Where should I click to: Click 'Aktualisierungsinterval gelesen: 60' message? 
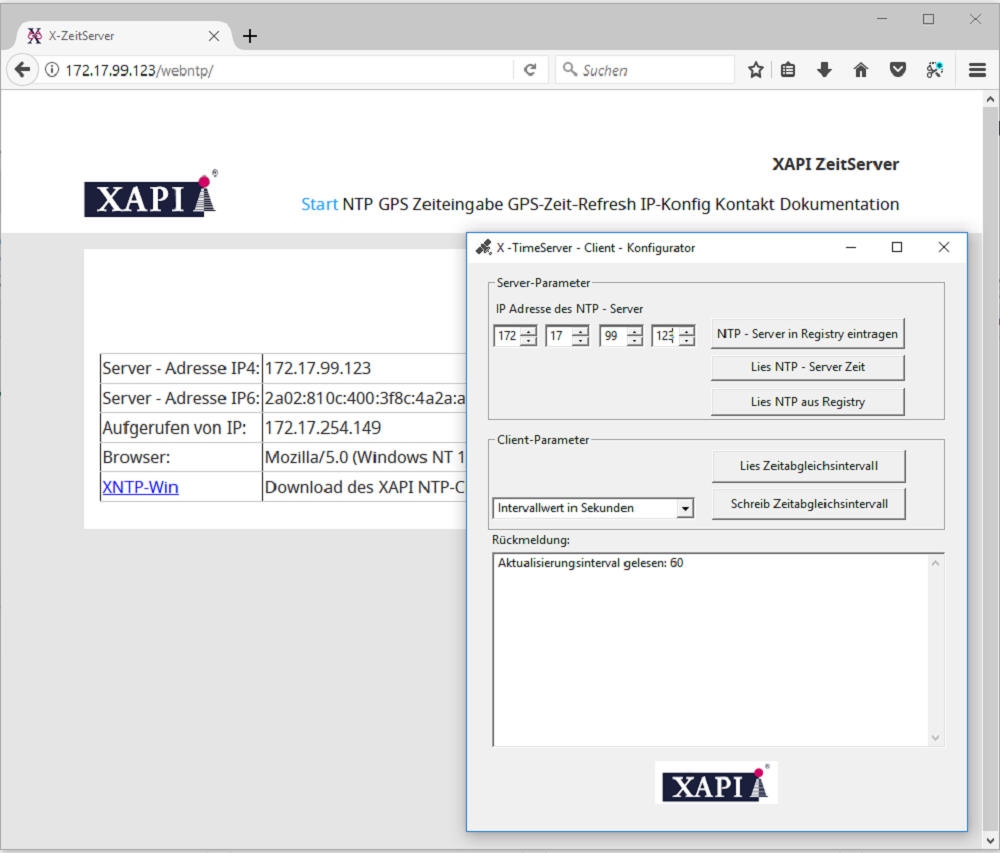click(x=591, y=563)
